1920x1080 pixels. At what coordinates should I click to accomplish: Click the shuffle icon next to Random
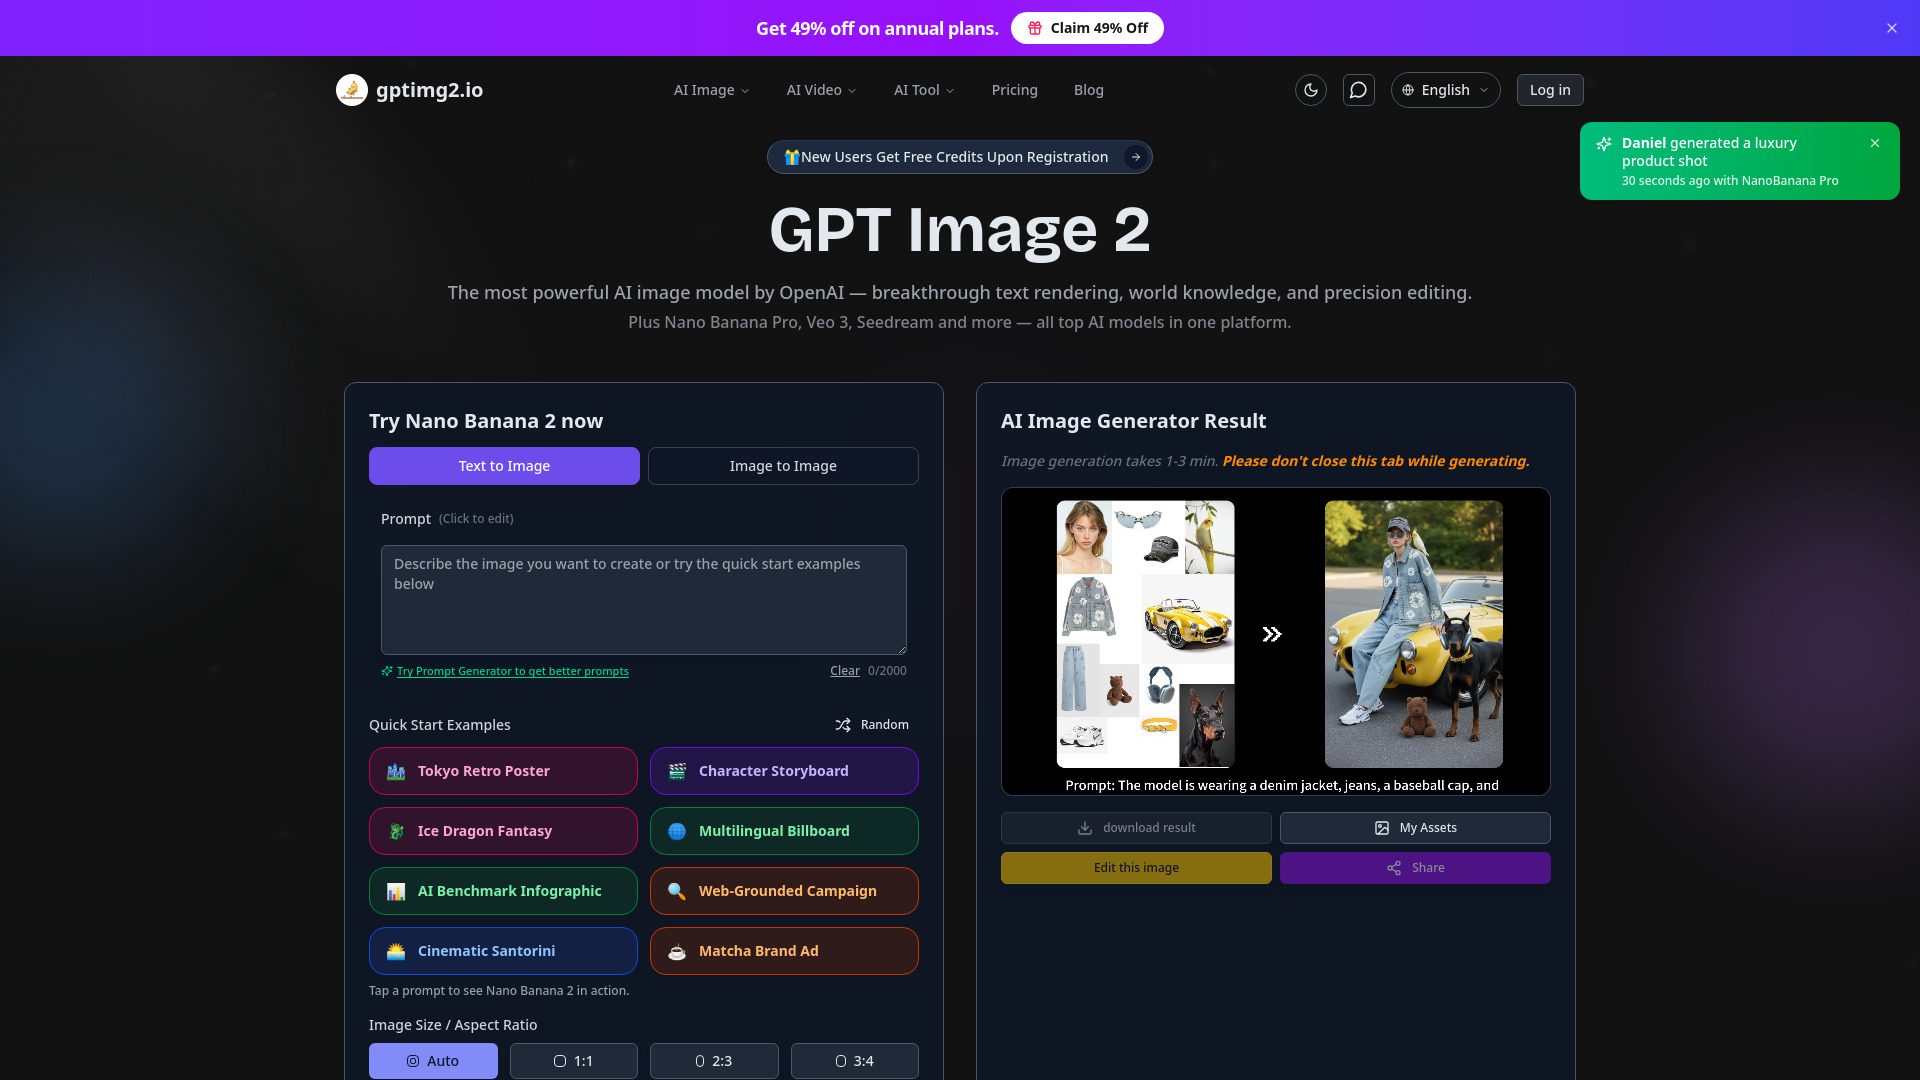click(843, 725)
